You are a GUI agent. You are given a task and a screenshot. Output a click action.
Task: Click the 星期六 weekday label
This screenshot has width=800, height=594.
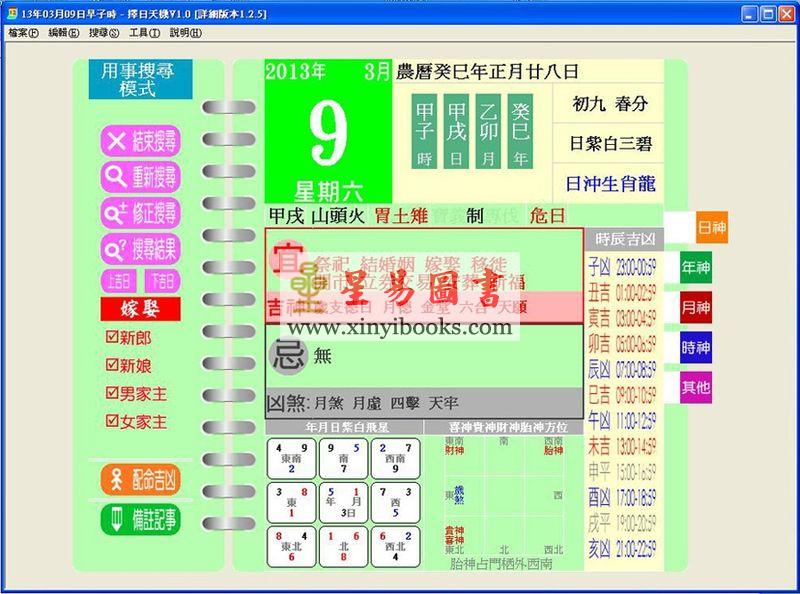click(x=328, y=192)
